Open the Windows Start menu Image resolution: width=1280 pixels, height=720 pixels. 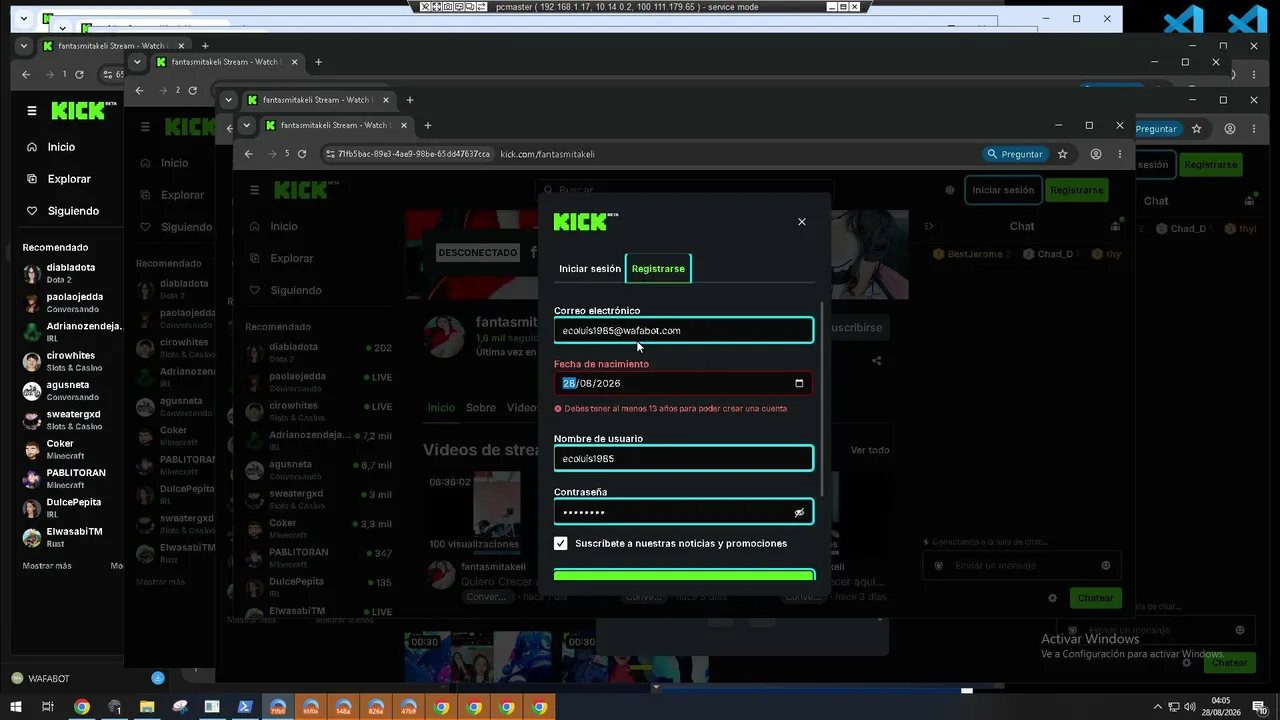click(16, 707)
